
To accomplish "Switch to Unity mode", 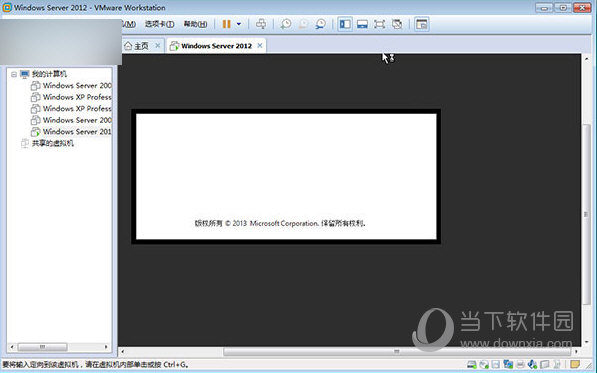I will point(397,24).
